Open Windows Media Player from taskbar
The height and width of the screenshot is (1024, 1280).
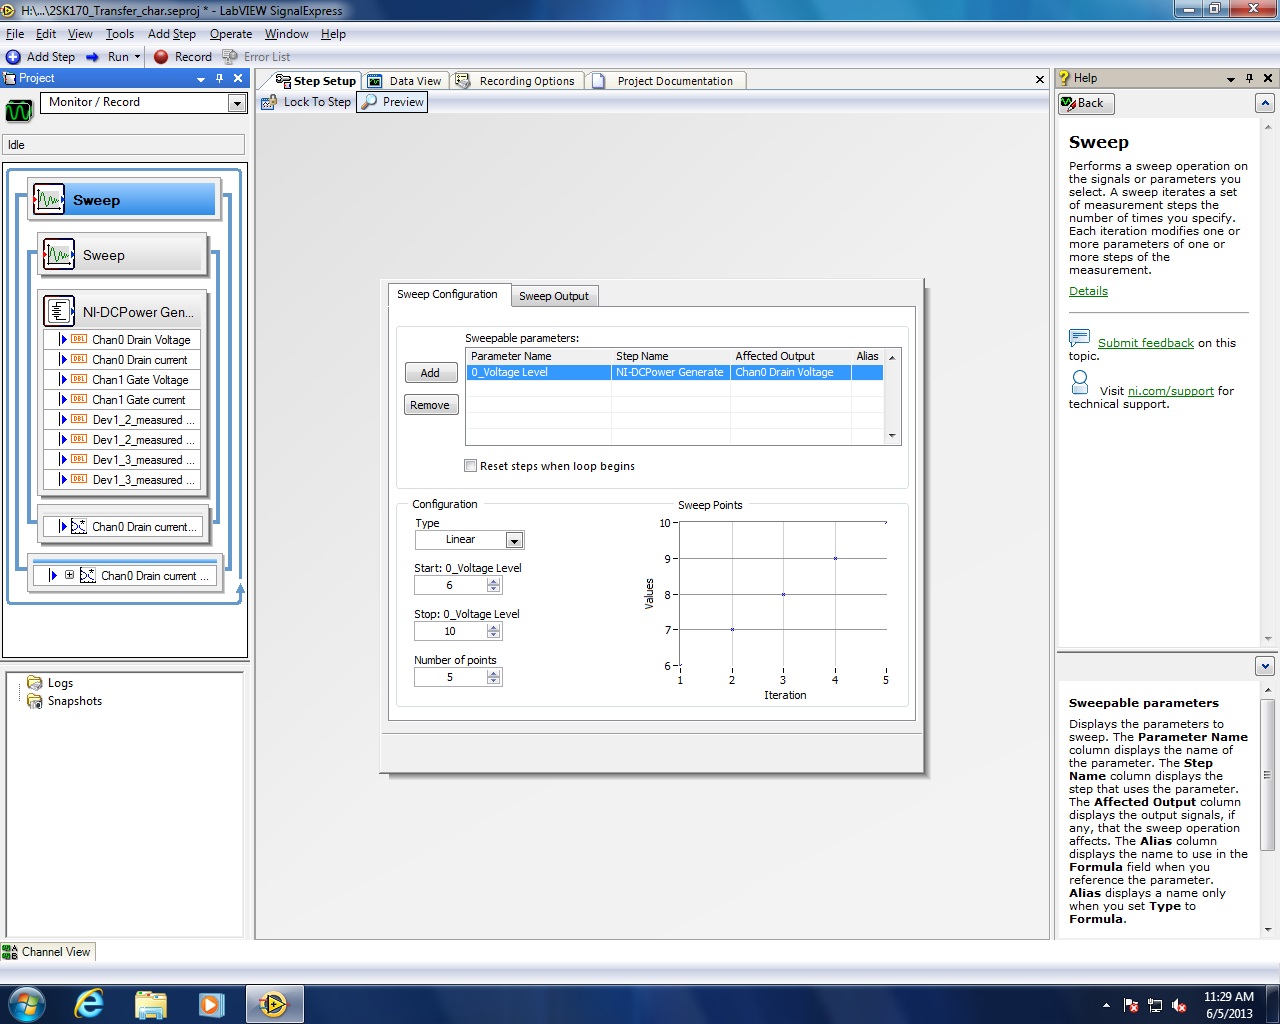click(x=211, y=1003)
